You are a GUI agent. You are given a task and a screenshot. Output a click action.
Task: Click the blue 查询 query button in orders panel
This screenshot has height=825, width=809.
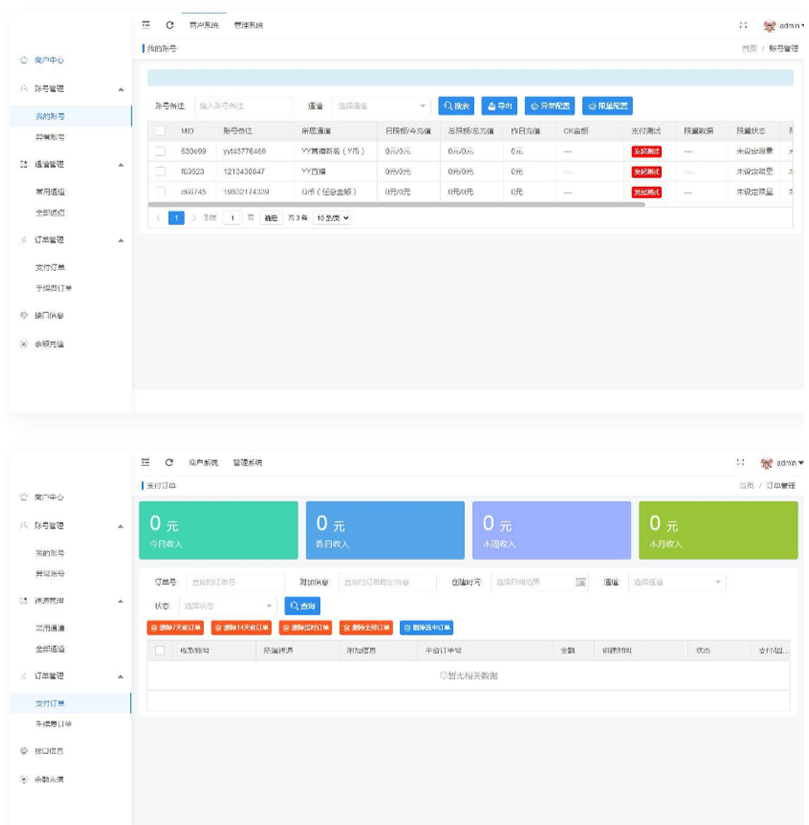coord(304,606)
